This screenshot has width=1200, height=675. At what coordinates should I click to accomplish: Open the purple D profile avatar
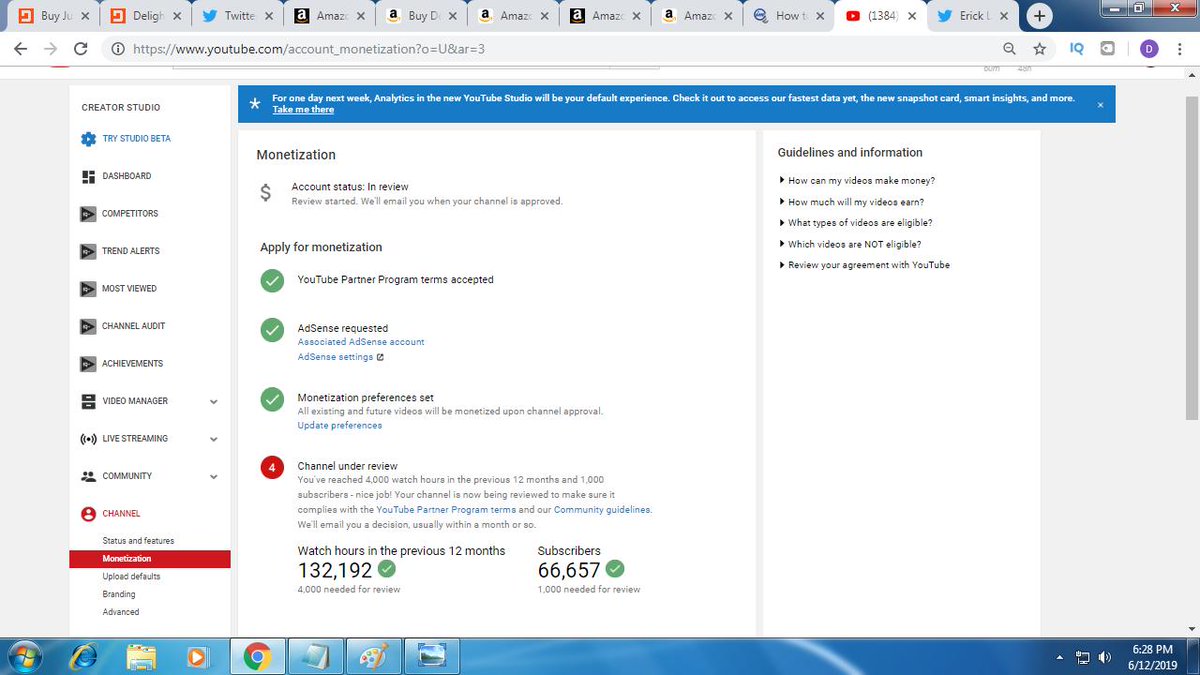[x=1149, y=48]
